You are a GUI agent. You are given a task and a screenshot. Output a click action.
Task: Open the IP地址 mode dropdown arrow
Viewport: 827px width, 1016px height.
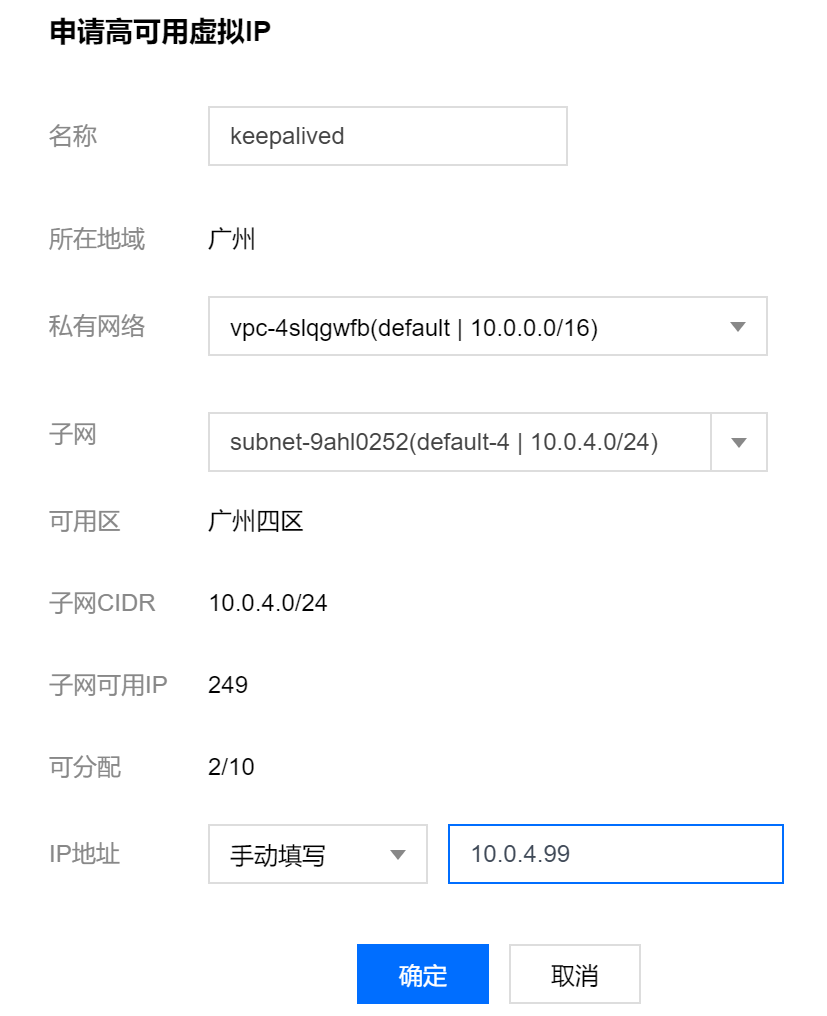[399, 854]
